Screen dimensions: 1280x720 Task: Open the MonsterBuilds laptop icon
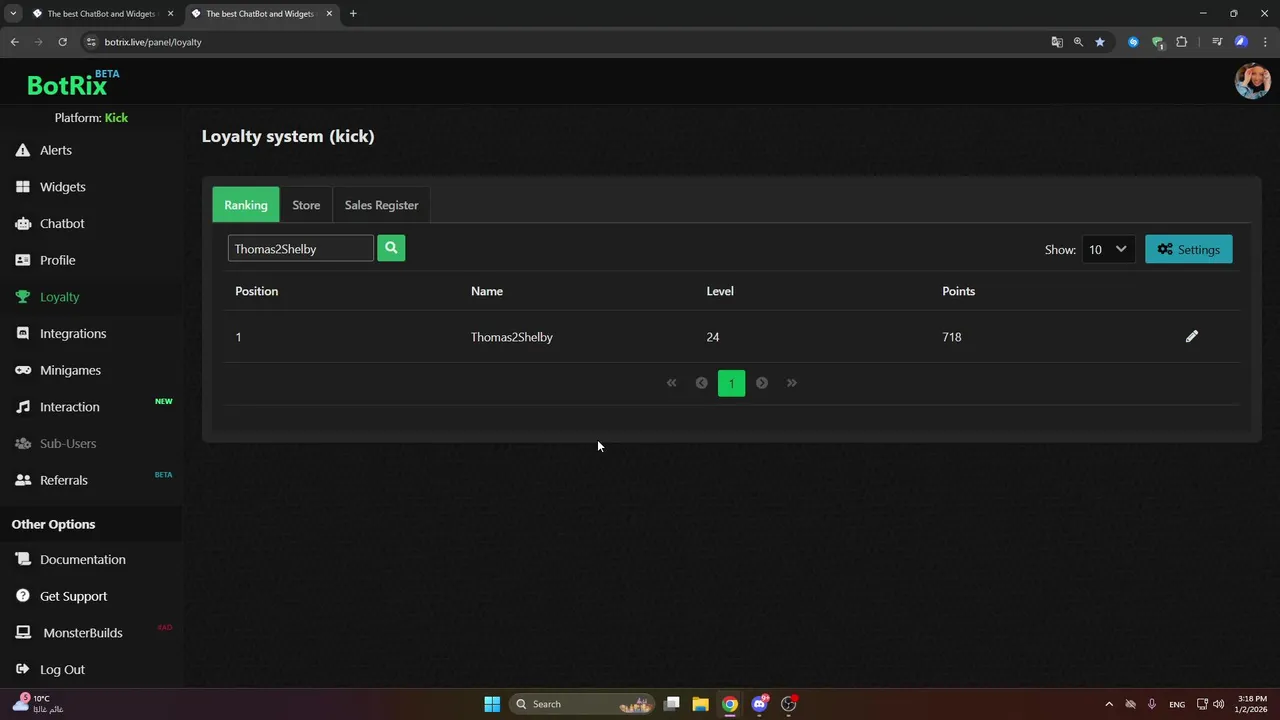coord(22,633)
